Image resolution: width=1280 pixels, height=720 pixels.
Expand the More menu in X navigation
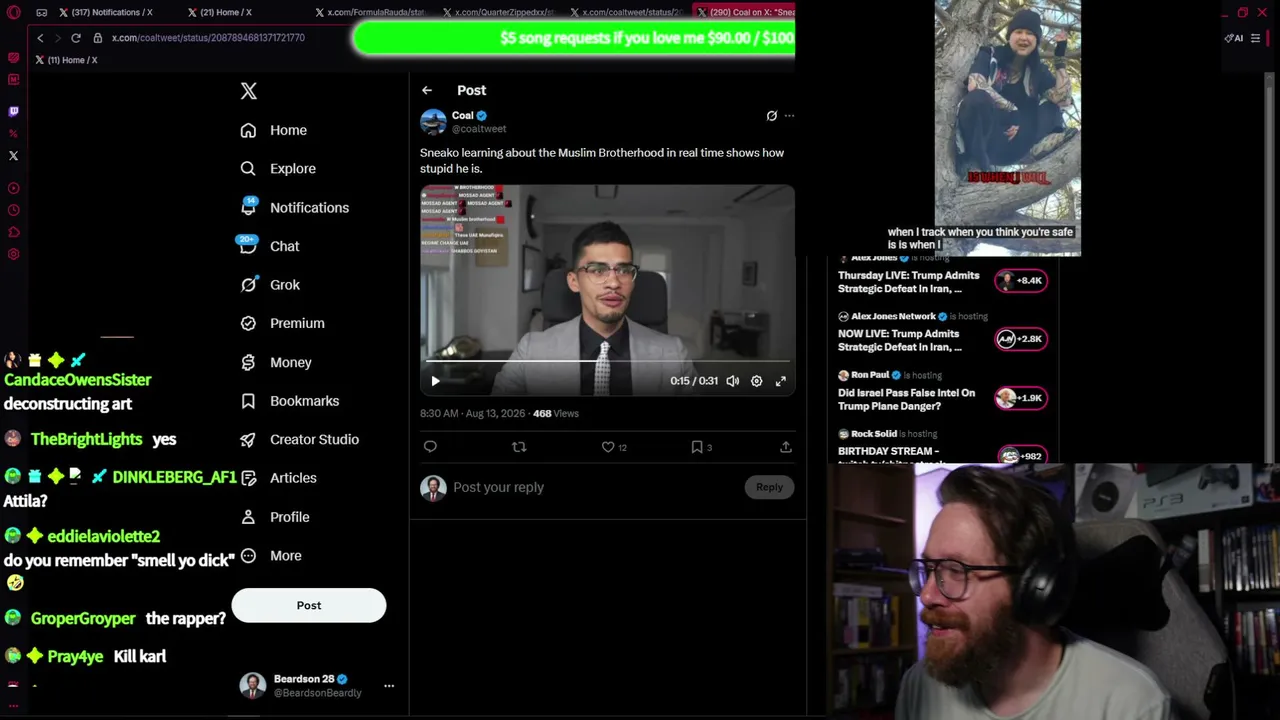(x=271, y=556)
